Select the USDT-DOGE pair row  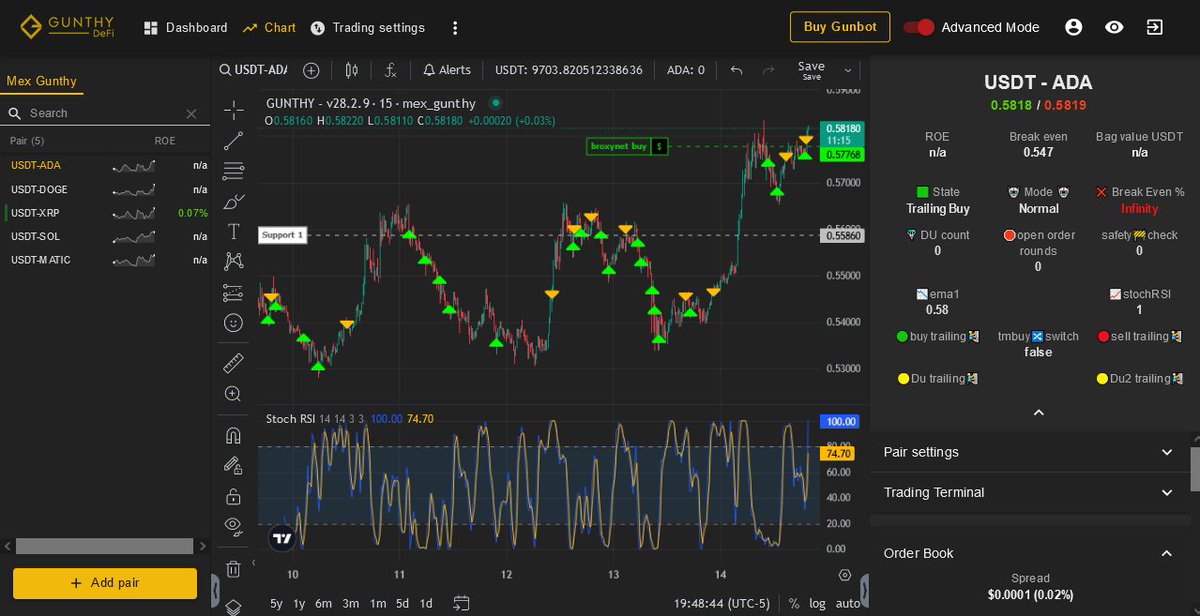pos(105,189)
